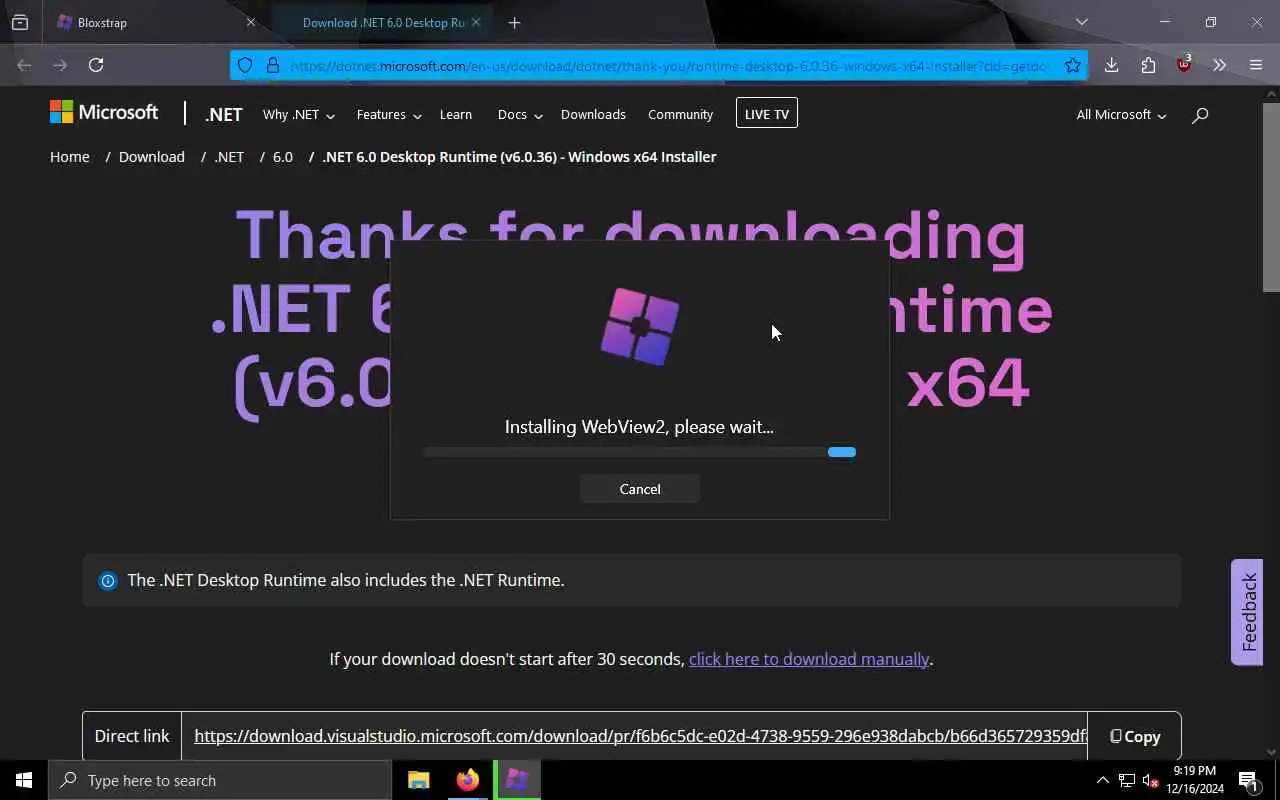This screenshot has height=800, width=1280.
Task: Open Firefox View icon
Action: pyautogui.click(x=20, y=22)
